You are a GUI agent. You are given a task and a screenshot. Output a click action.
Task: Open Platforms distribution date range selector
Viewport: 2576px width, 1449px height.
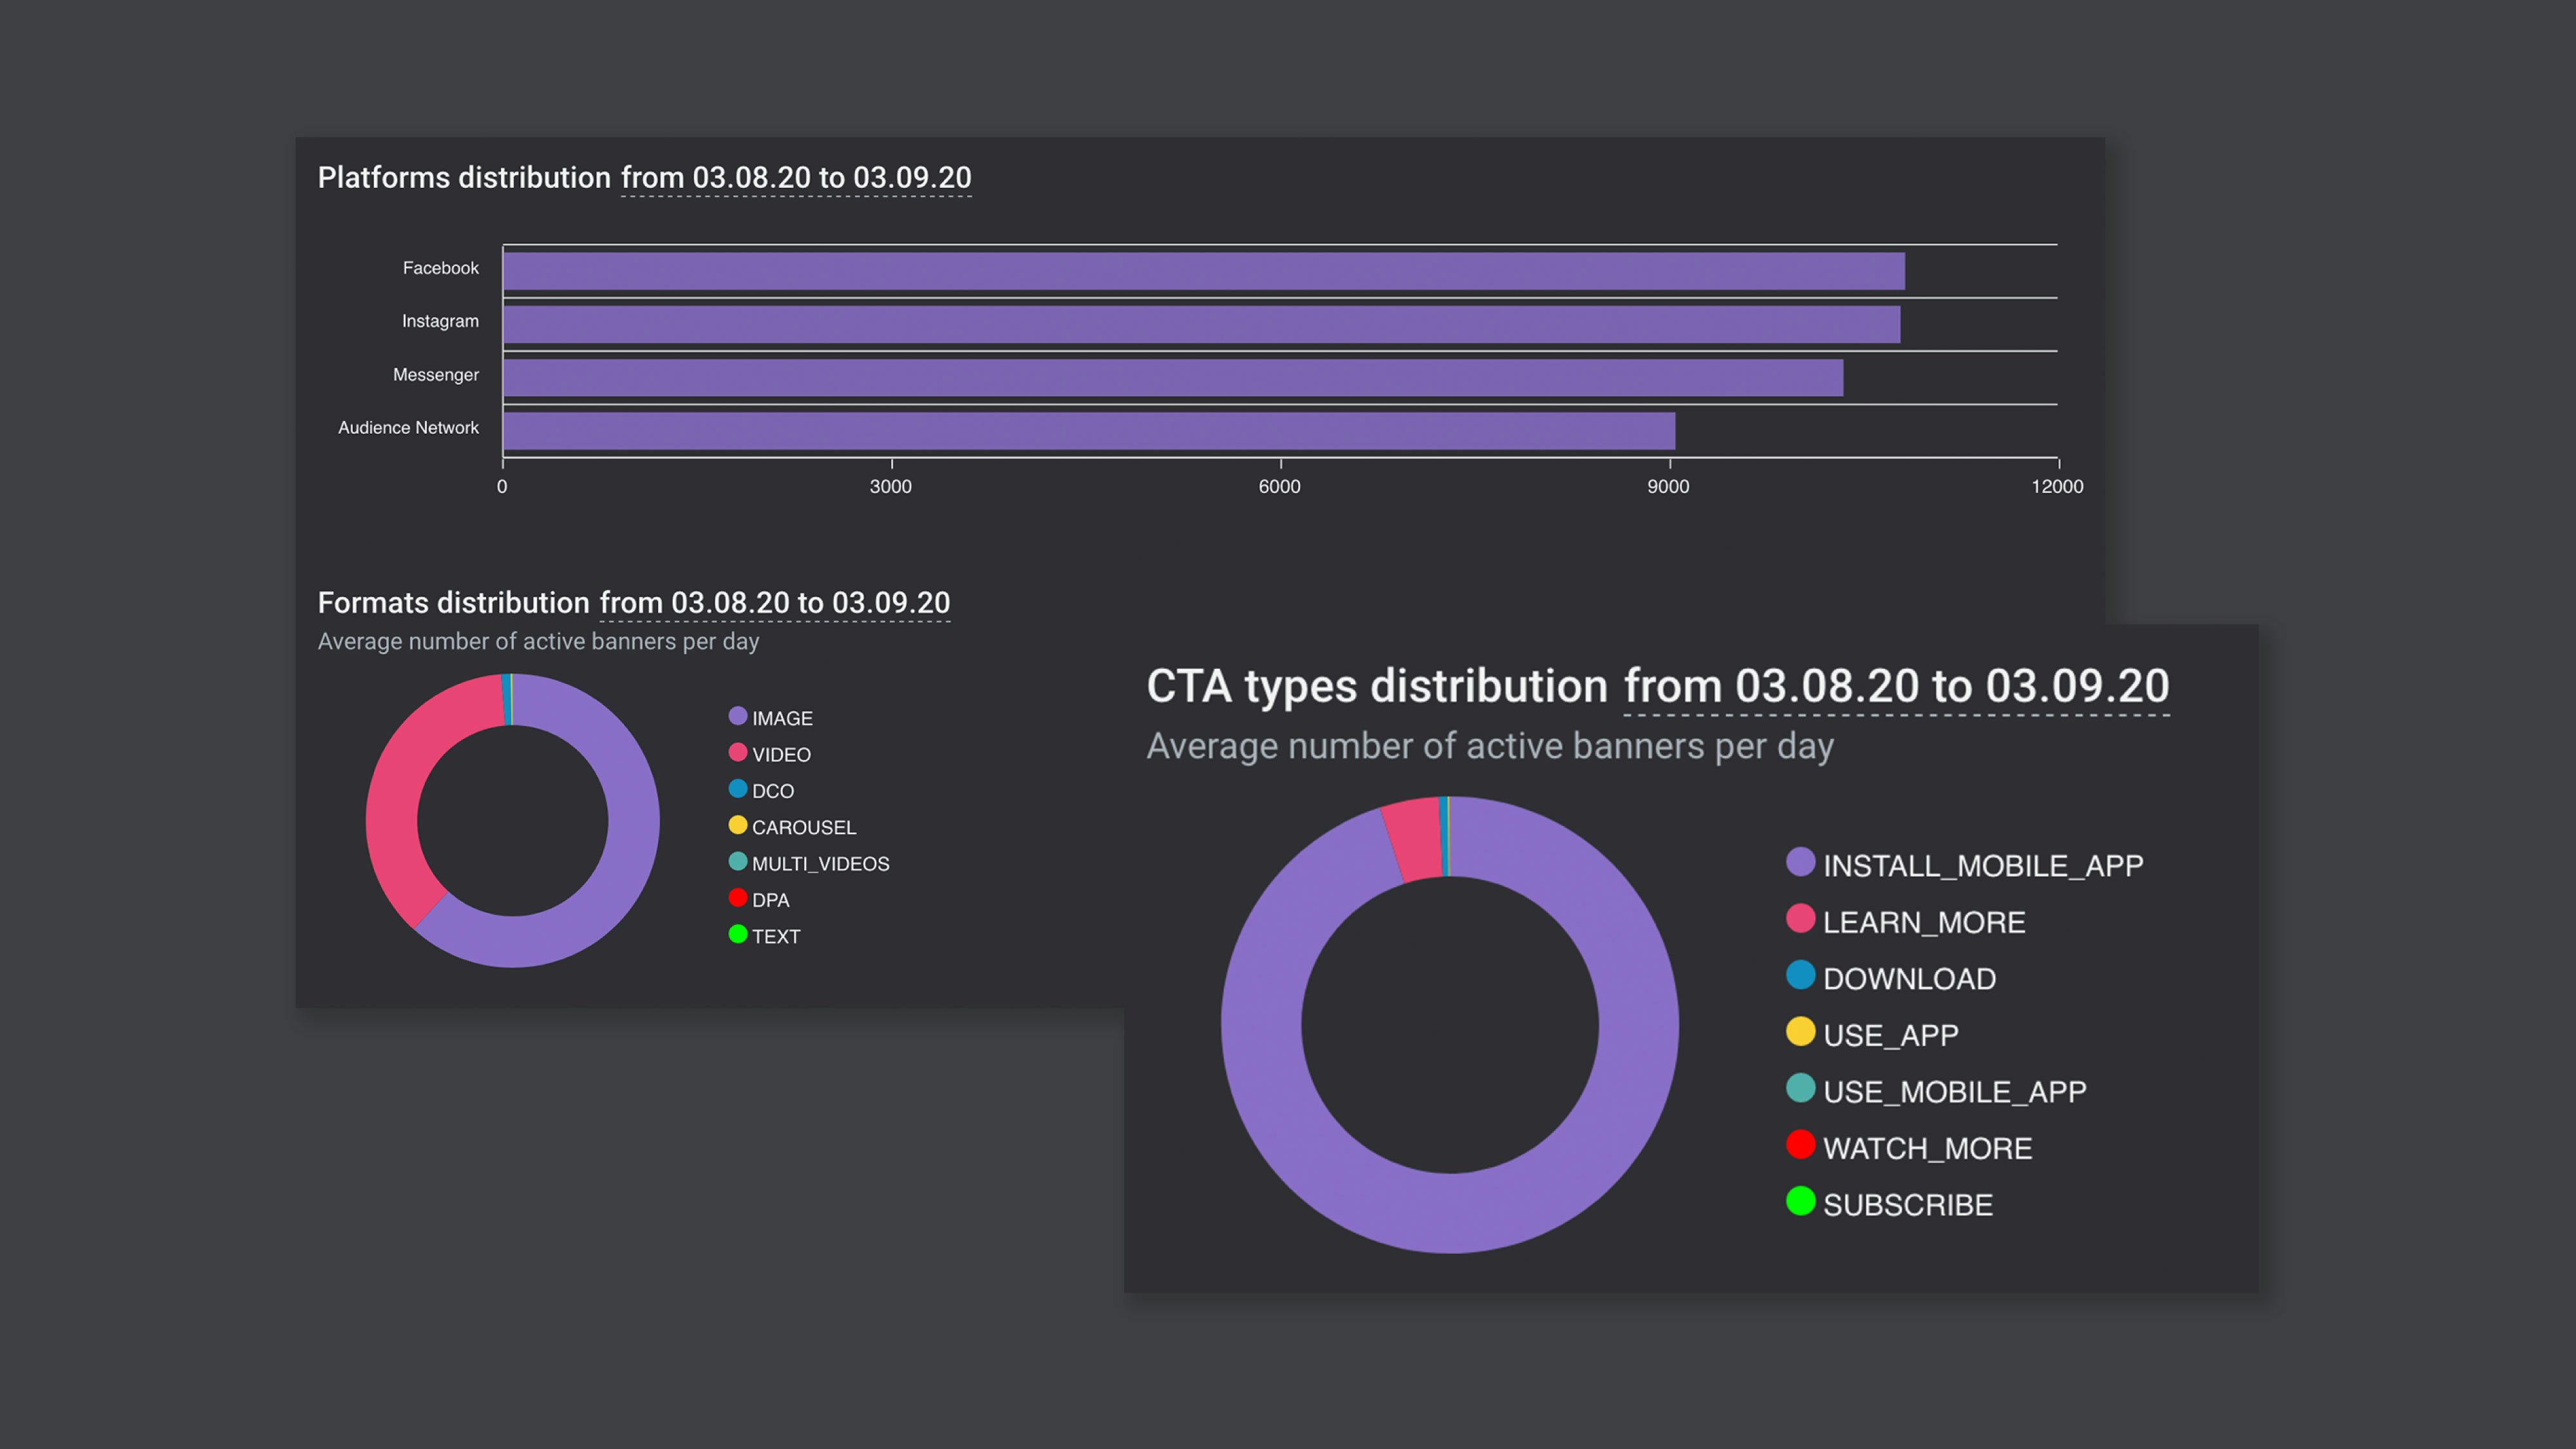(796, 178)
